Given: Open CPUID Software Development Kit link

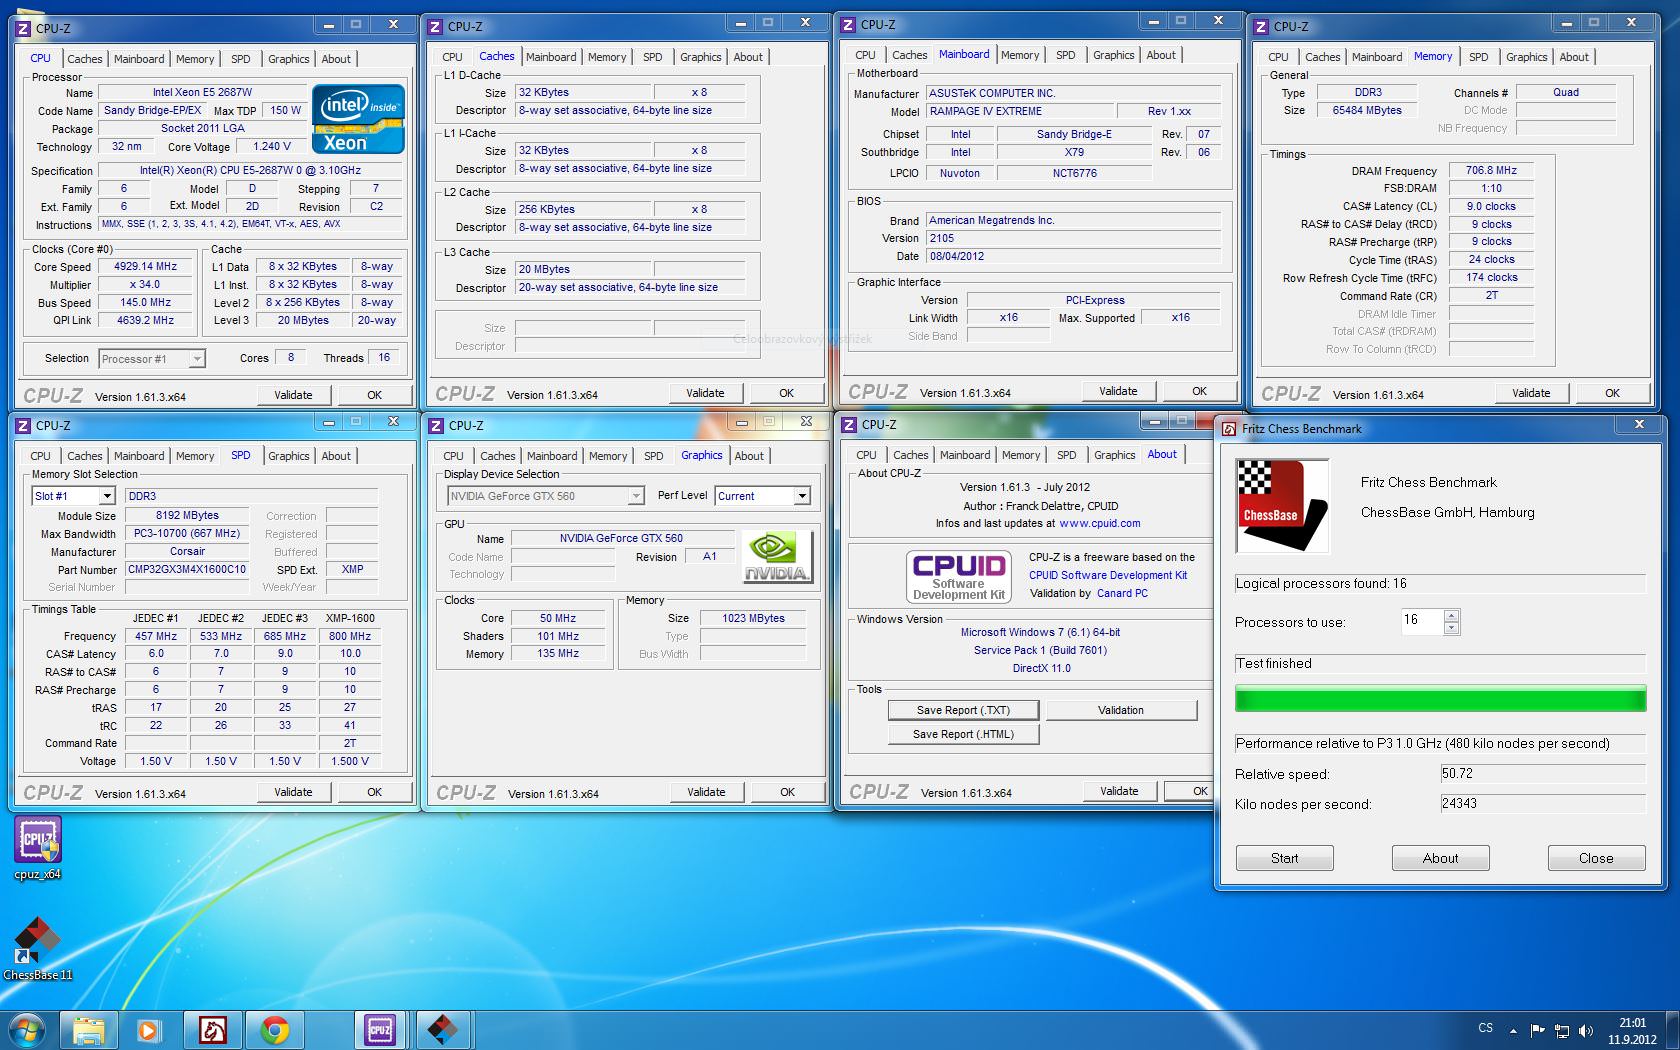Looking at the screenshot, I should tap(1108, 575).
